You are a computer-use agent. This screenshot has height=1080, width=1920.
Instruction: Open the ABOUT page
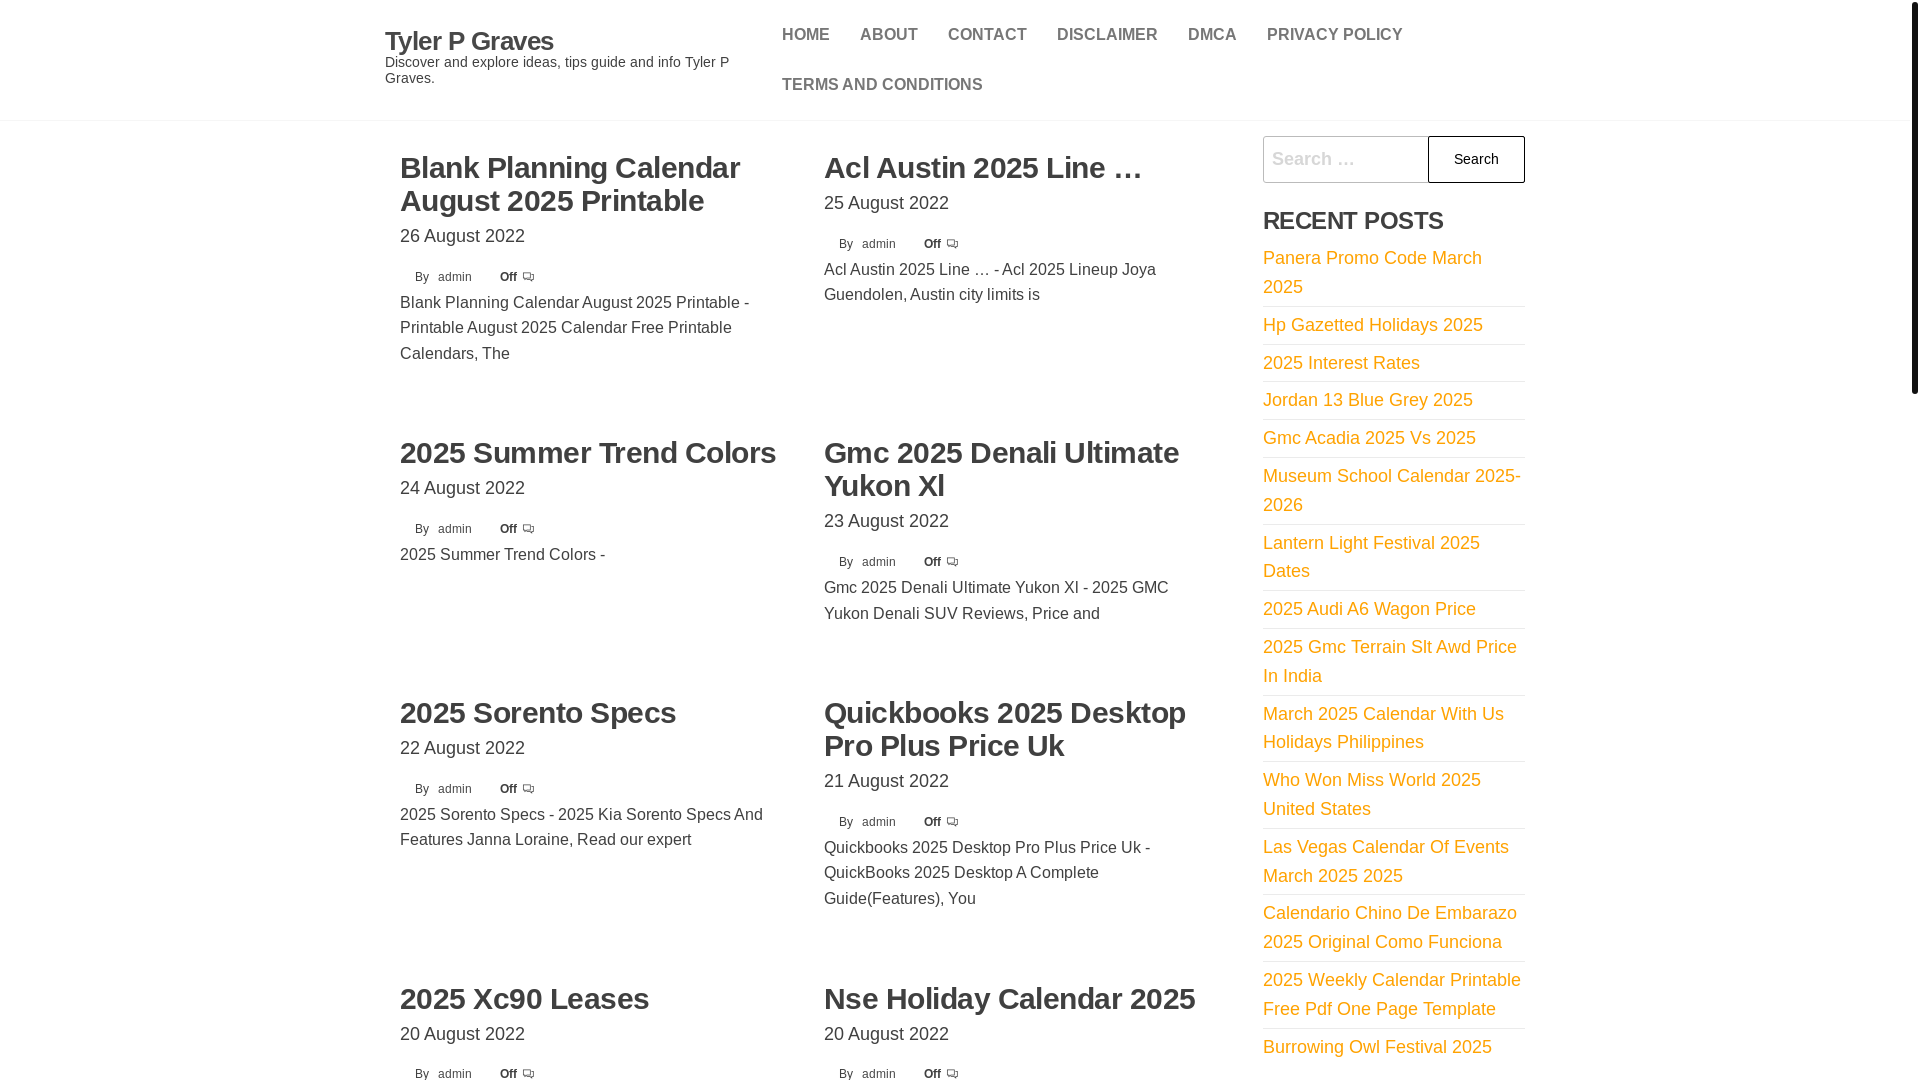click(889, 35)
